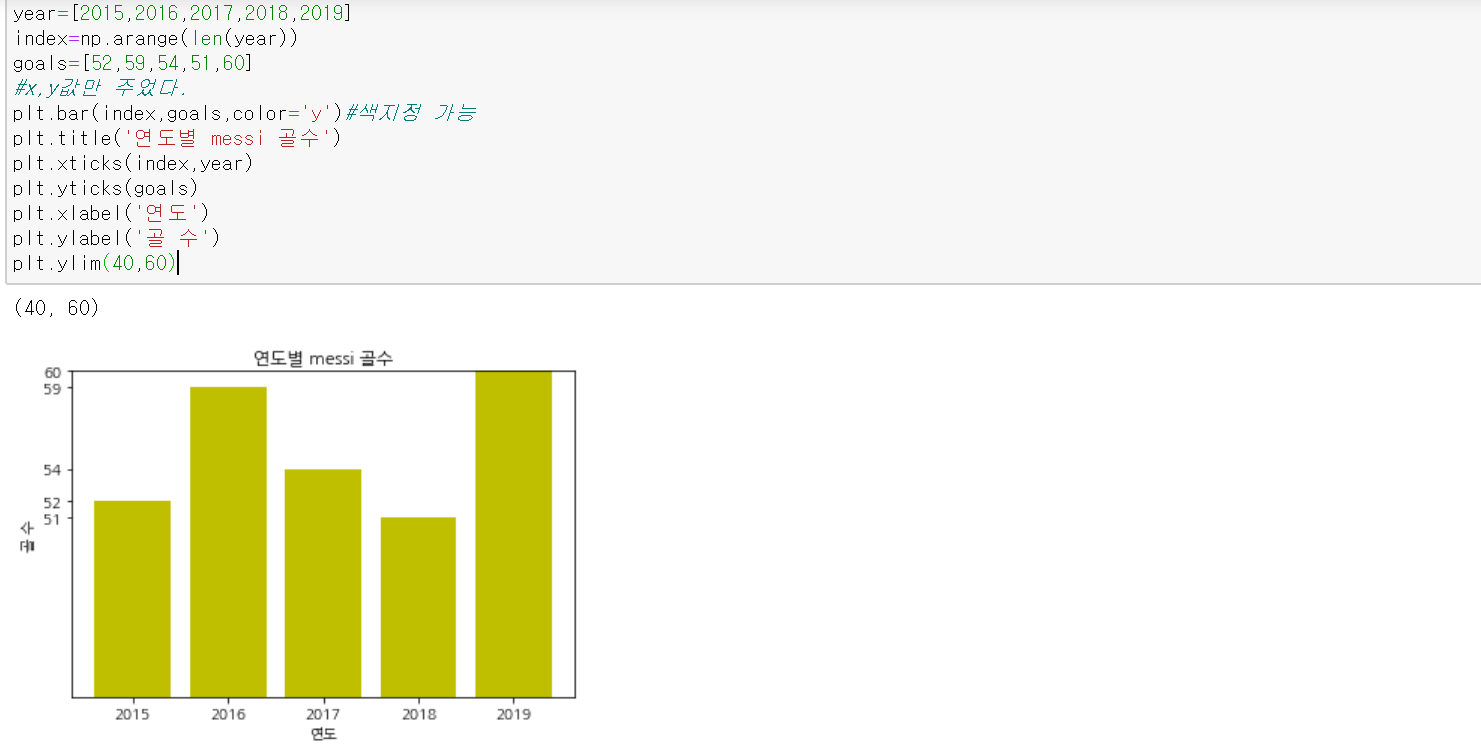1481x744 pixels.
Task: Click the plt.xticks(index,year) line
Action: [x=133, y=163]
